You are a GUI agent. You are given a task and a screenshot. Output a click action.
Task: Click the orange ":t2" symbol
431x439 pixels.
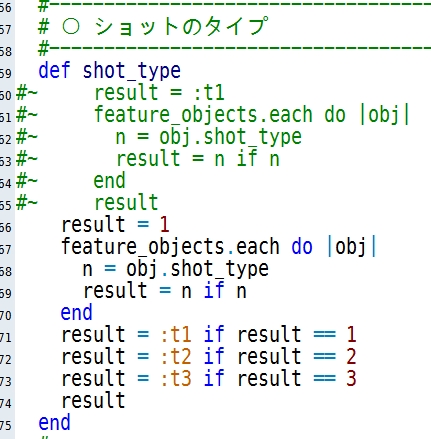click(x=176, y=357)
